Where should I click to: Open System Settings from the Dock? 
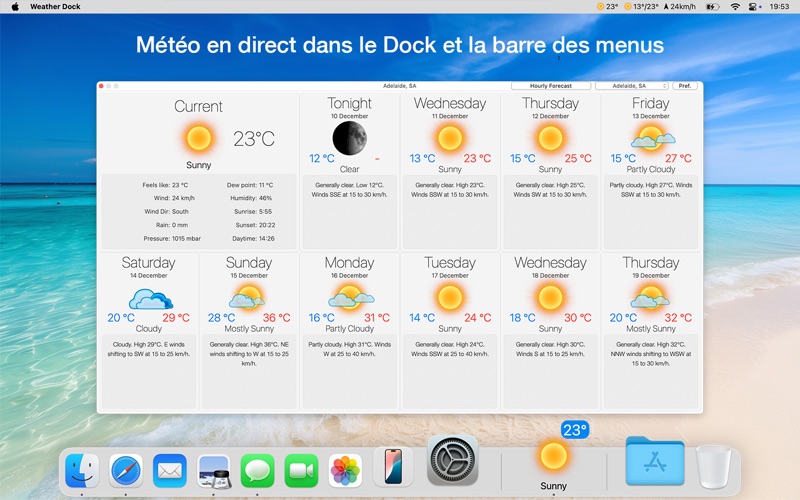pos(453,461)
